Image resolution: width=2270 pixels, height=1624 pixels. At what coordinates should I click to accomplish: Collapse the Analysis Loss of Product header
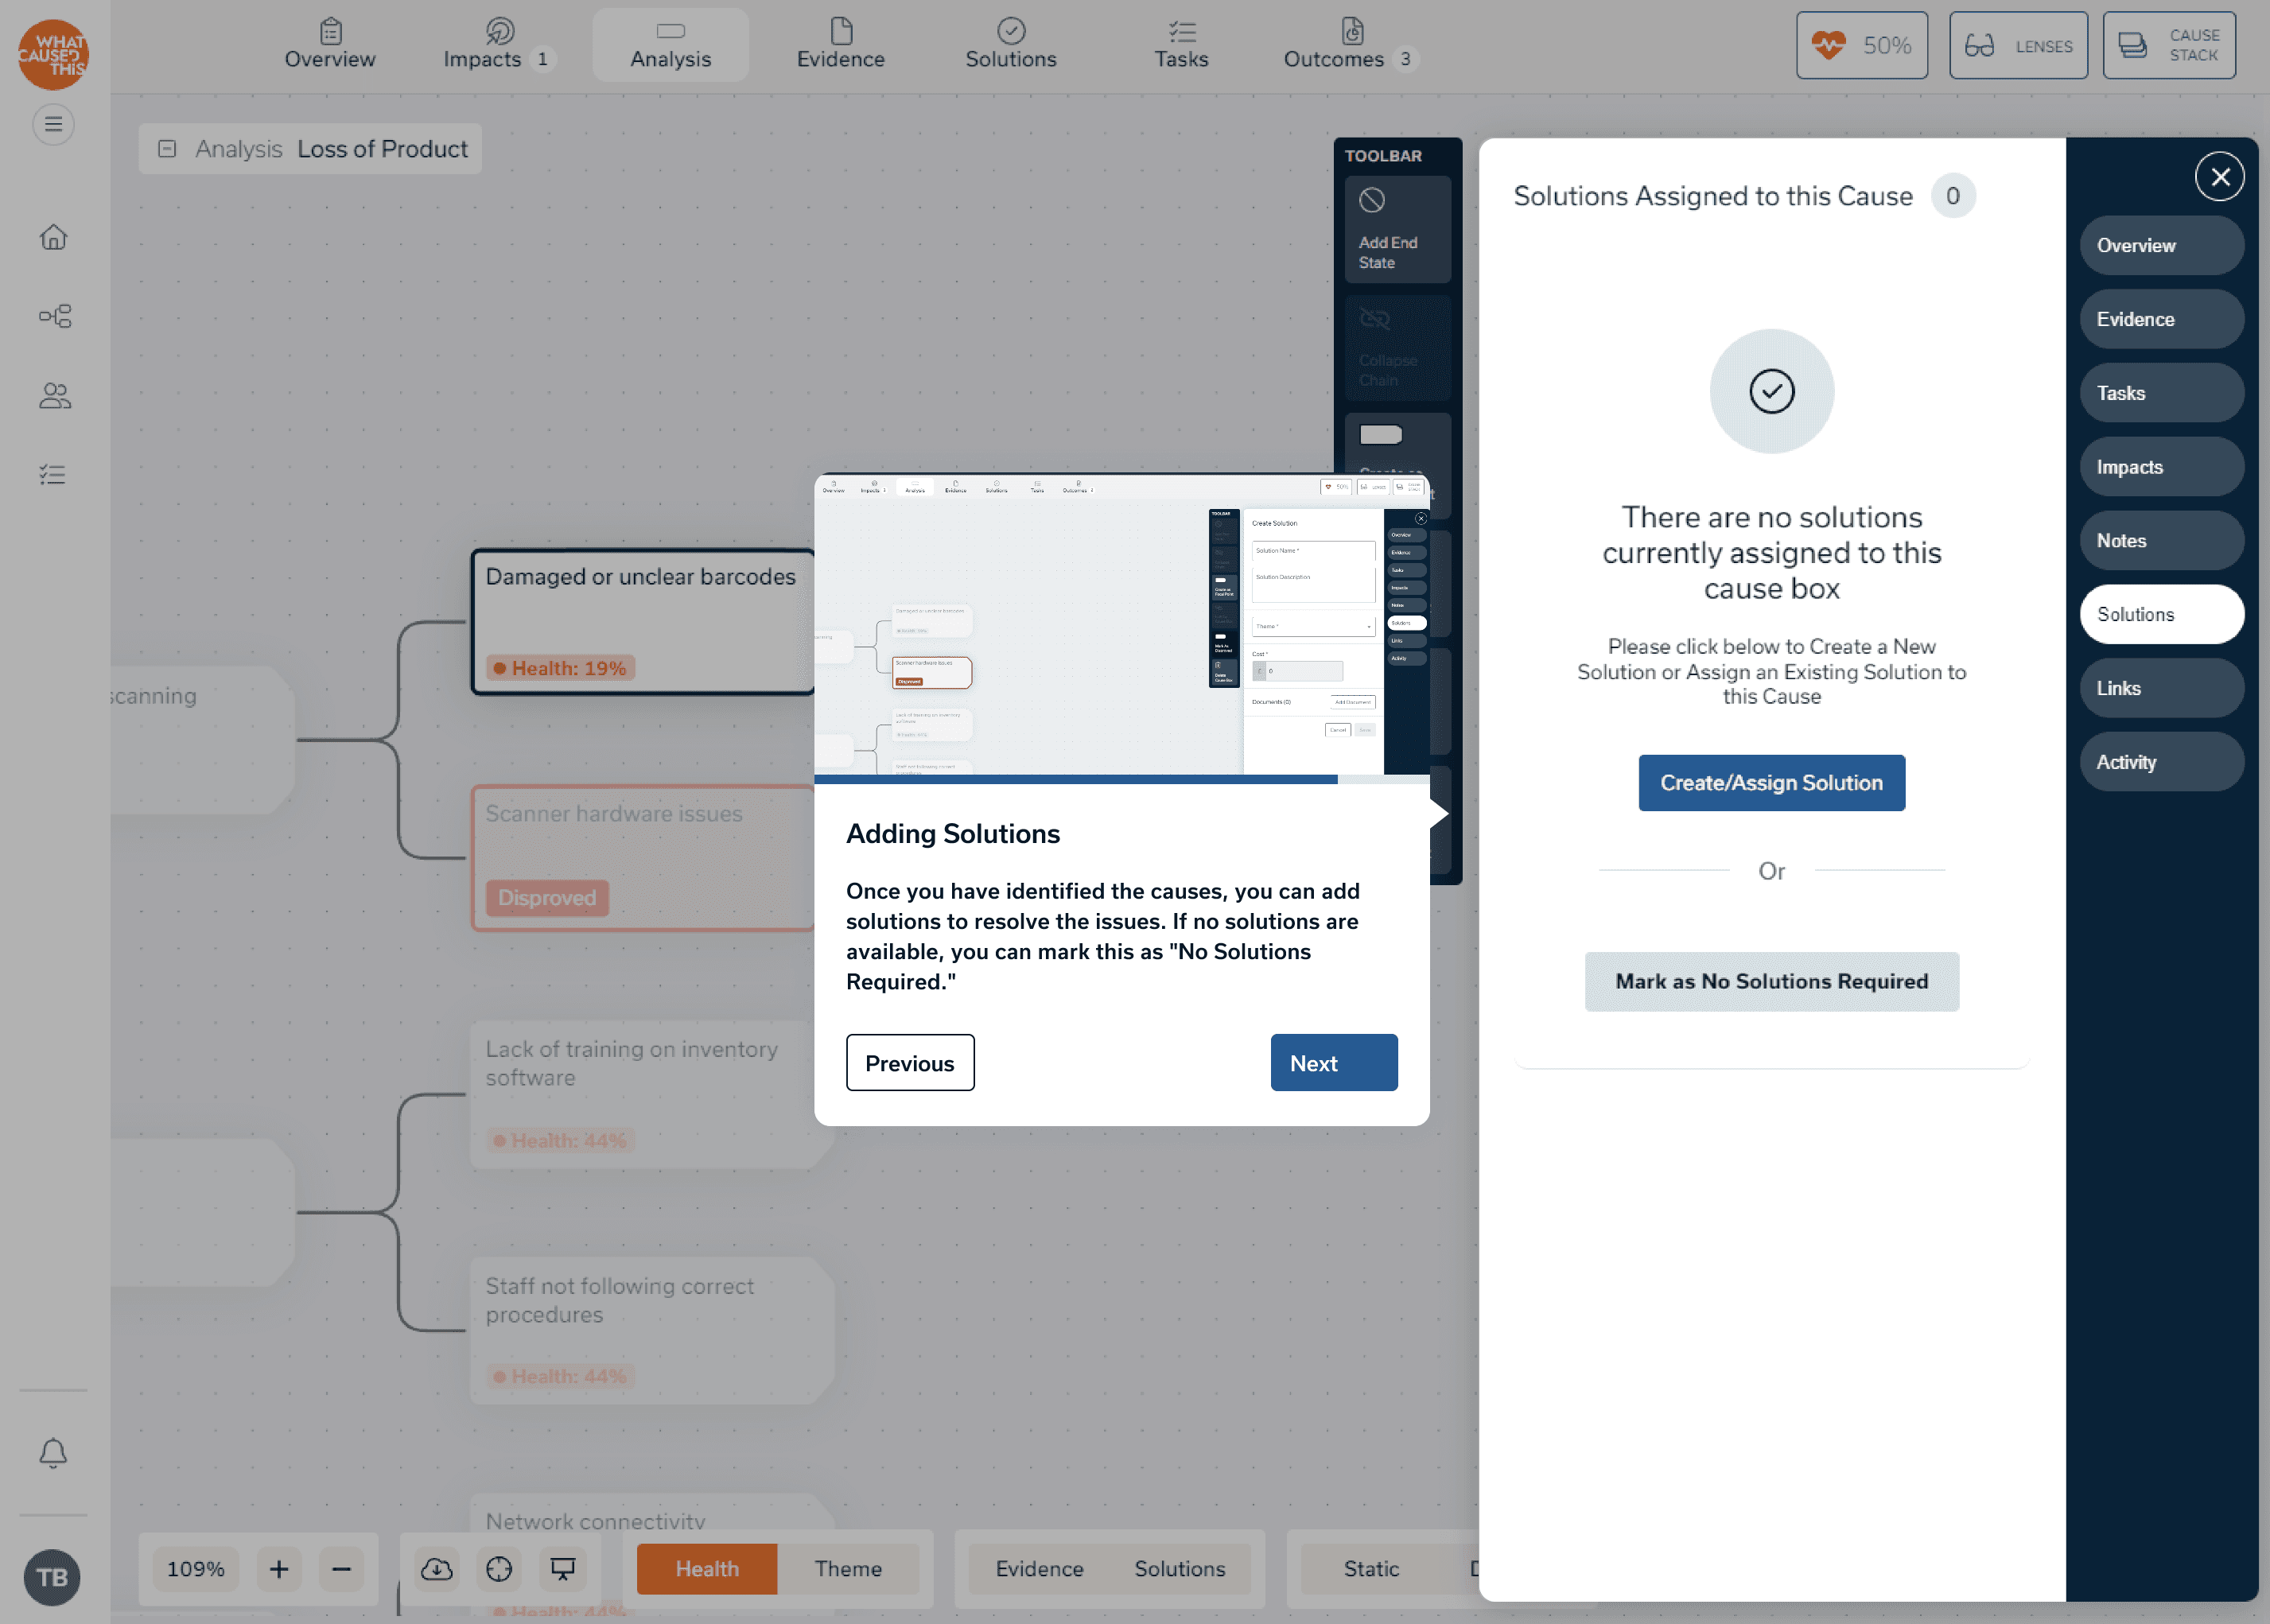click(x=167, y=149)
